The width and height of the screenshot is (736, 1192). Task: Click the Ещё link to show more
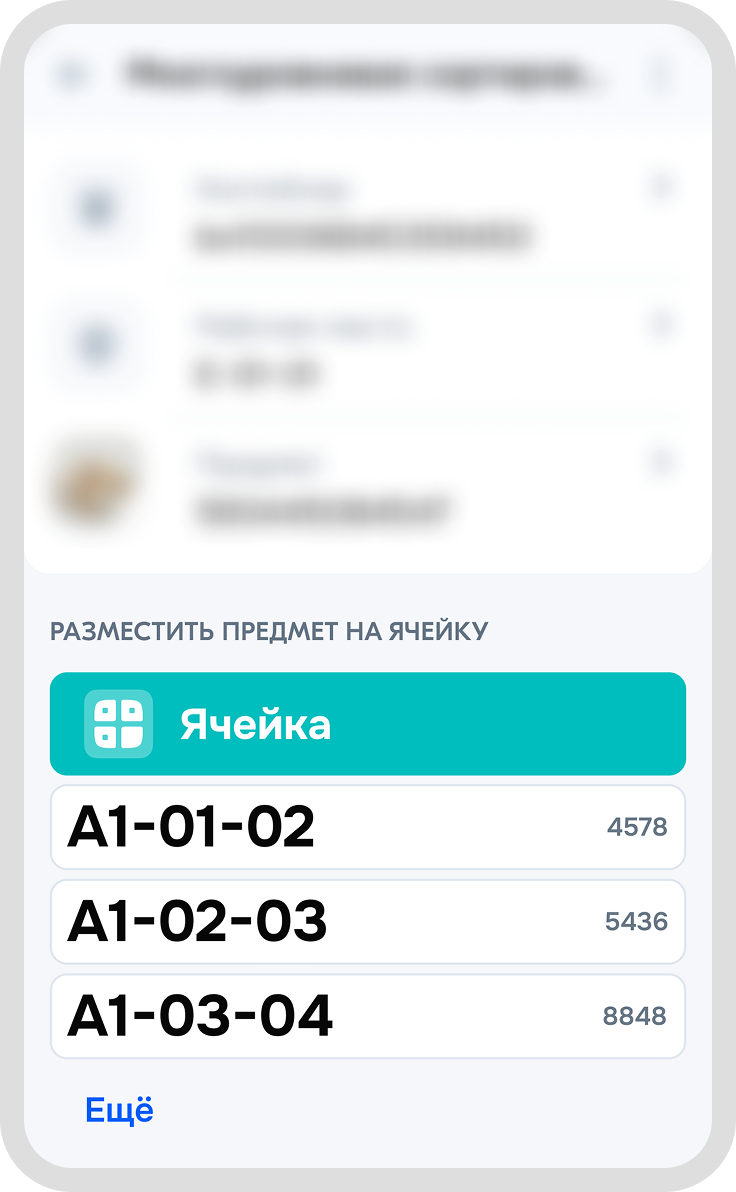pyautogui.click(x=120, y=1110)
